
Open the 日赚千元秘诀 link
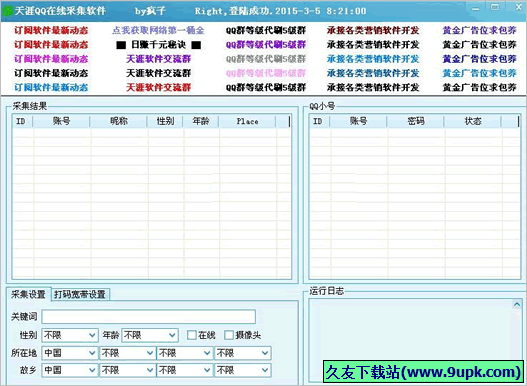158,45
